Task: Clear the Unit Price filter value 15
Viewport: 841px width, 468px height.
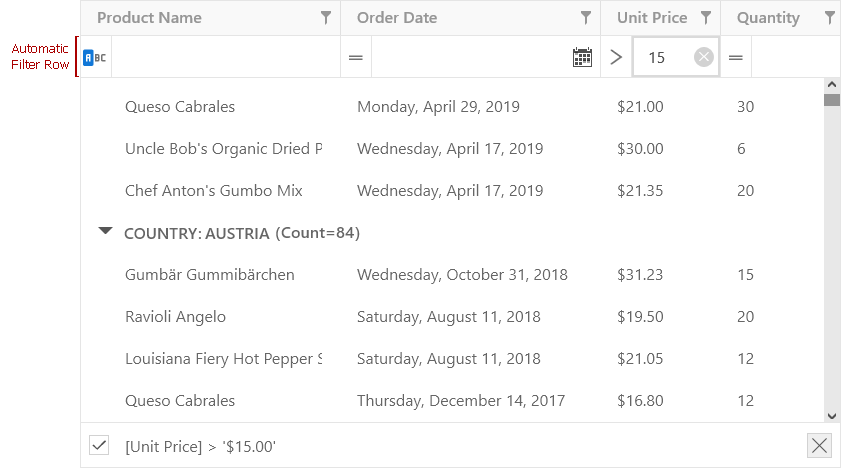Action: (704, 57)
